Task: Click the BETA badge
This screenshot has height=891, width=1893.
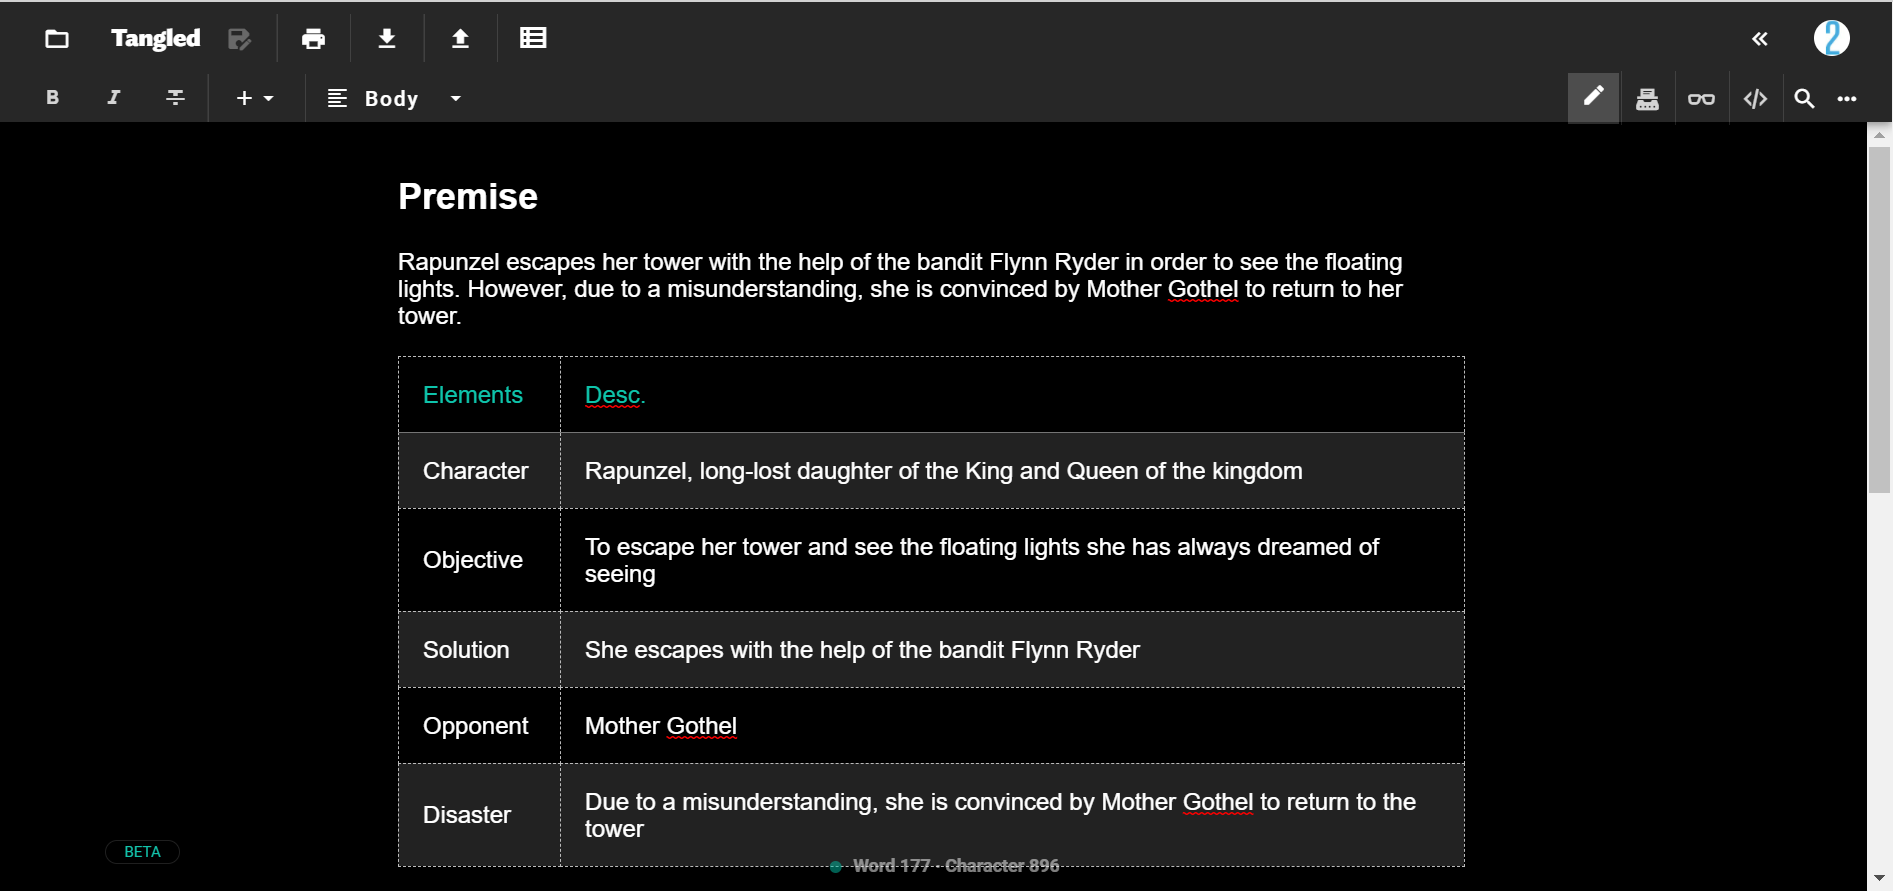Action: point(142,852)
